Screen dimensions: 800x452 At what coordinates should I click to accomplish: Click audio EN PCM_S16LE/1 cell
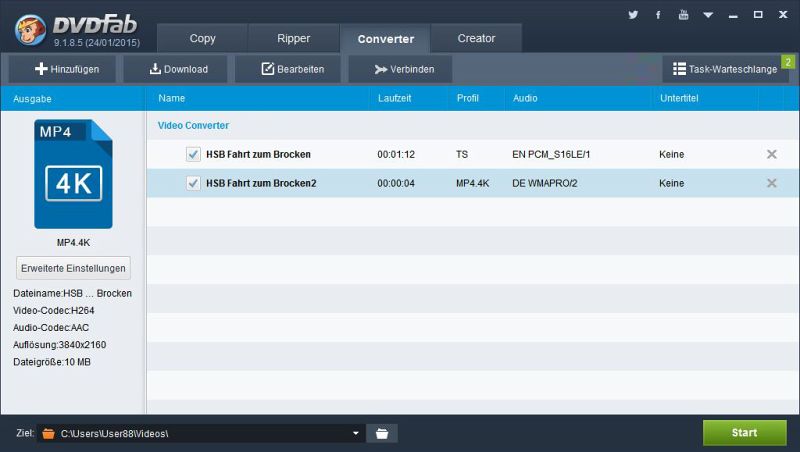pyautogui.click(x=551, y=154)
